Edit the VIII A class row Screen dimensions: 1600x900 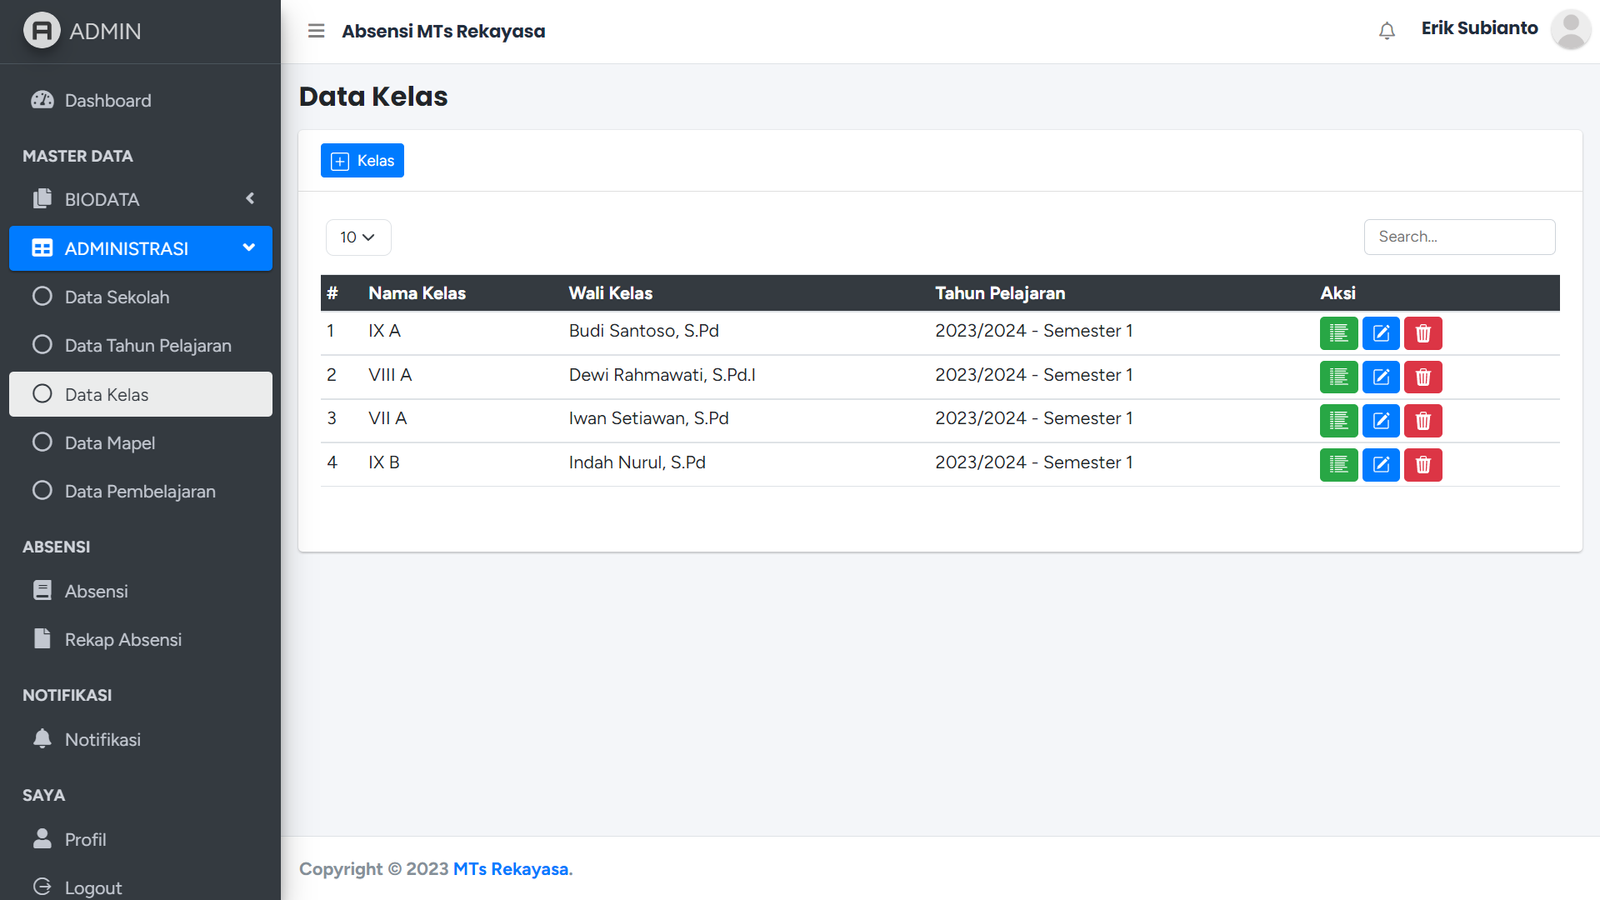click(1380, 377)
